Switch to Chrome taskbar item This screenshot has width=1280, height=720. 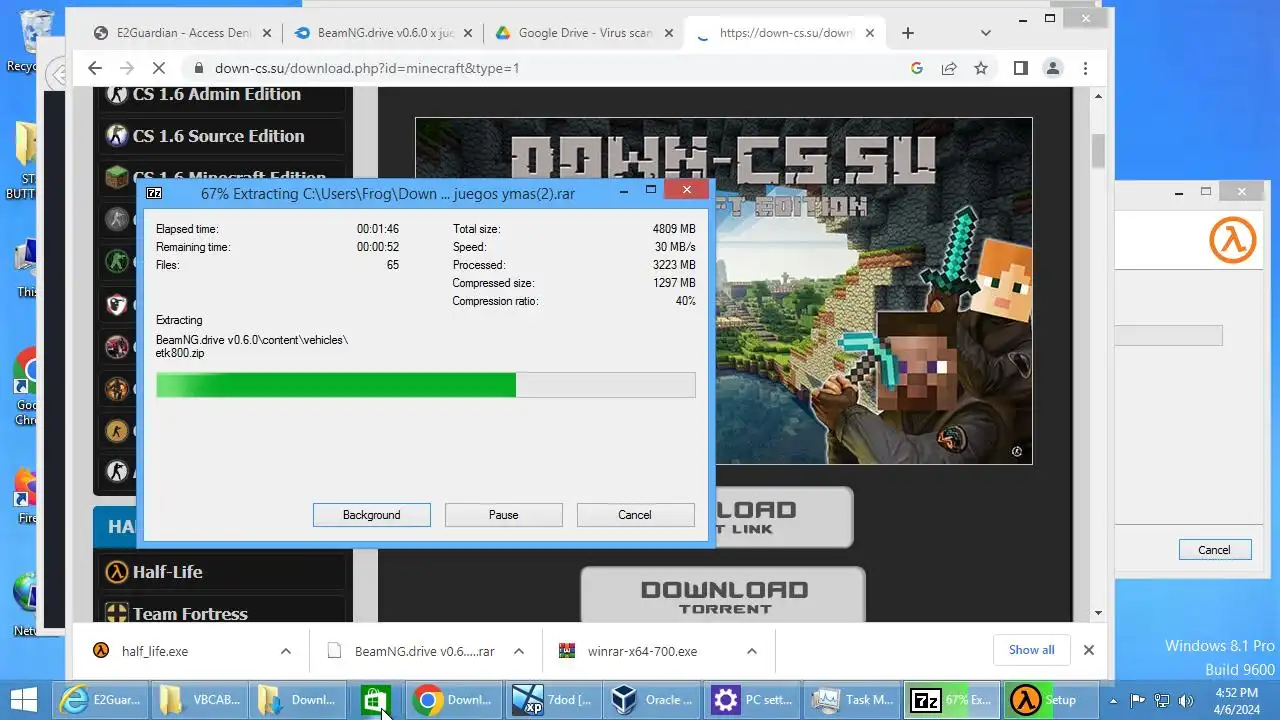click(455, 700)
